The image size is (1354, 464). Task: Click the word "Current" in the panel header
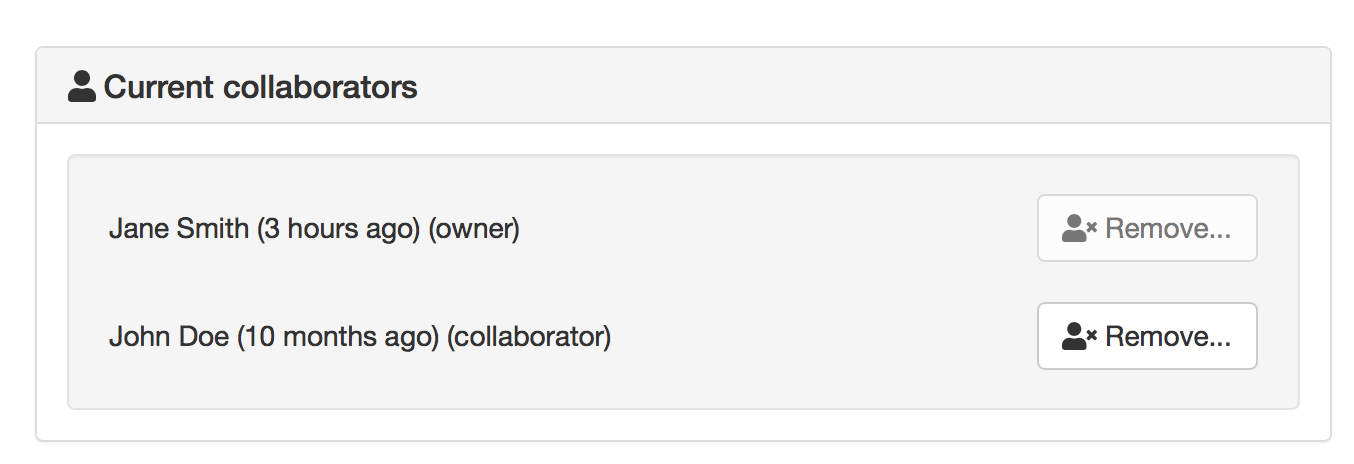(x=159, y=88)
